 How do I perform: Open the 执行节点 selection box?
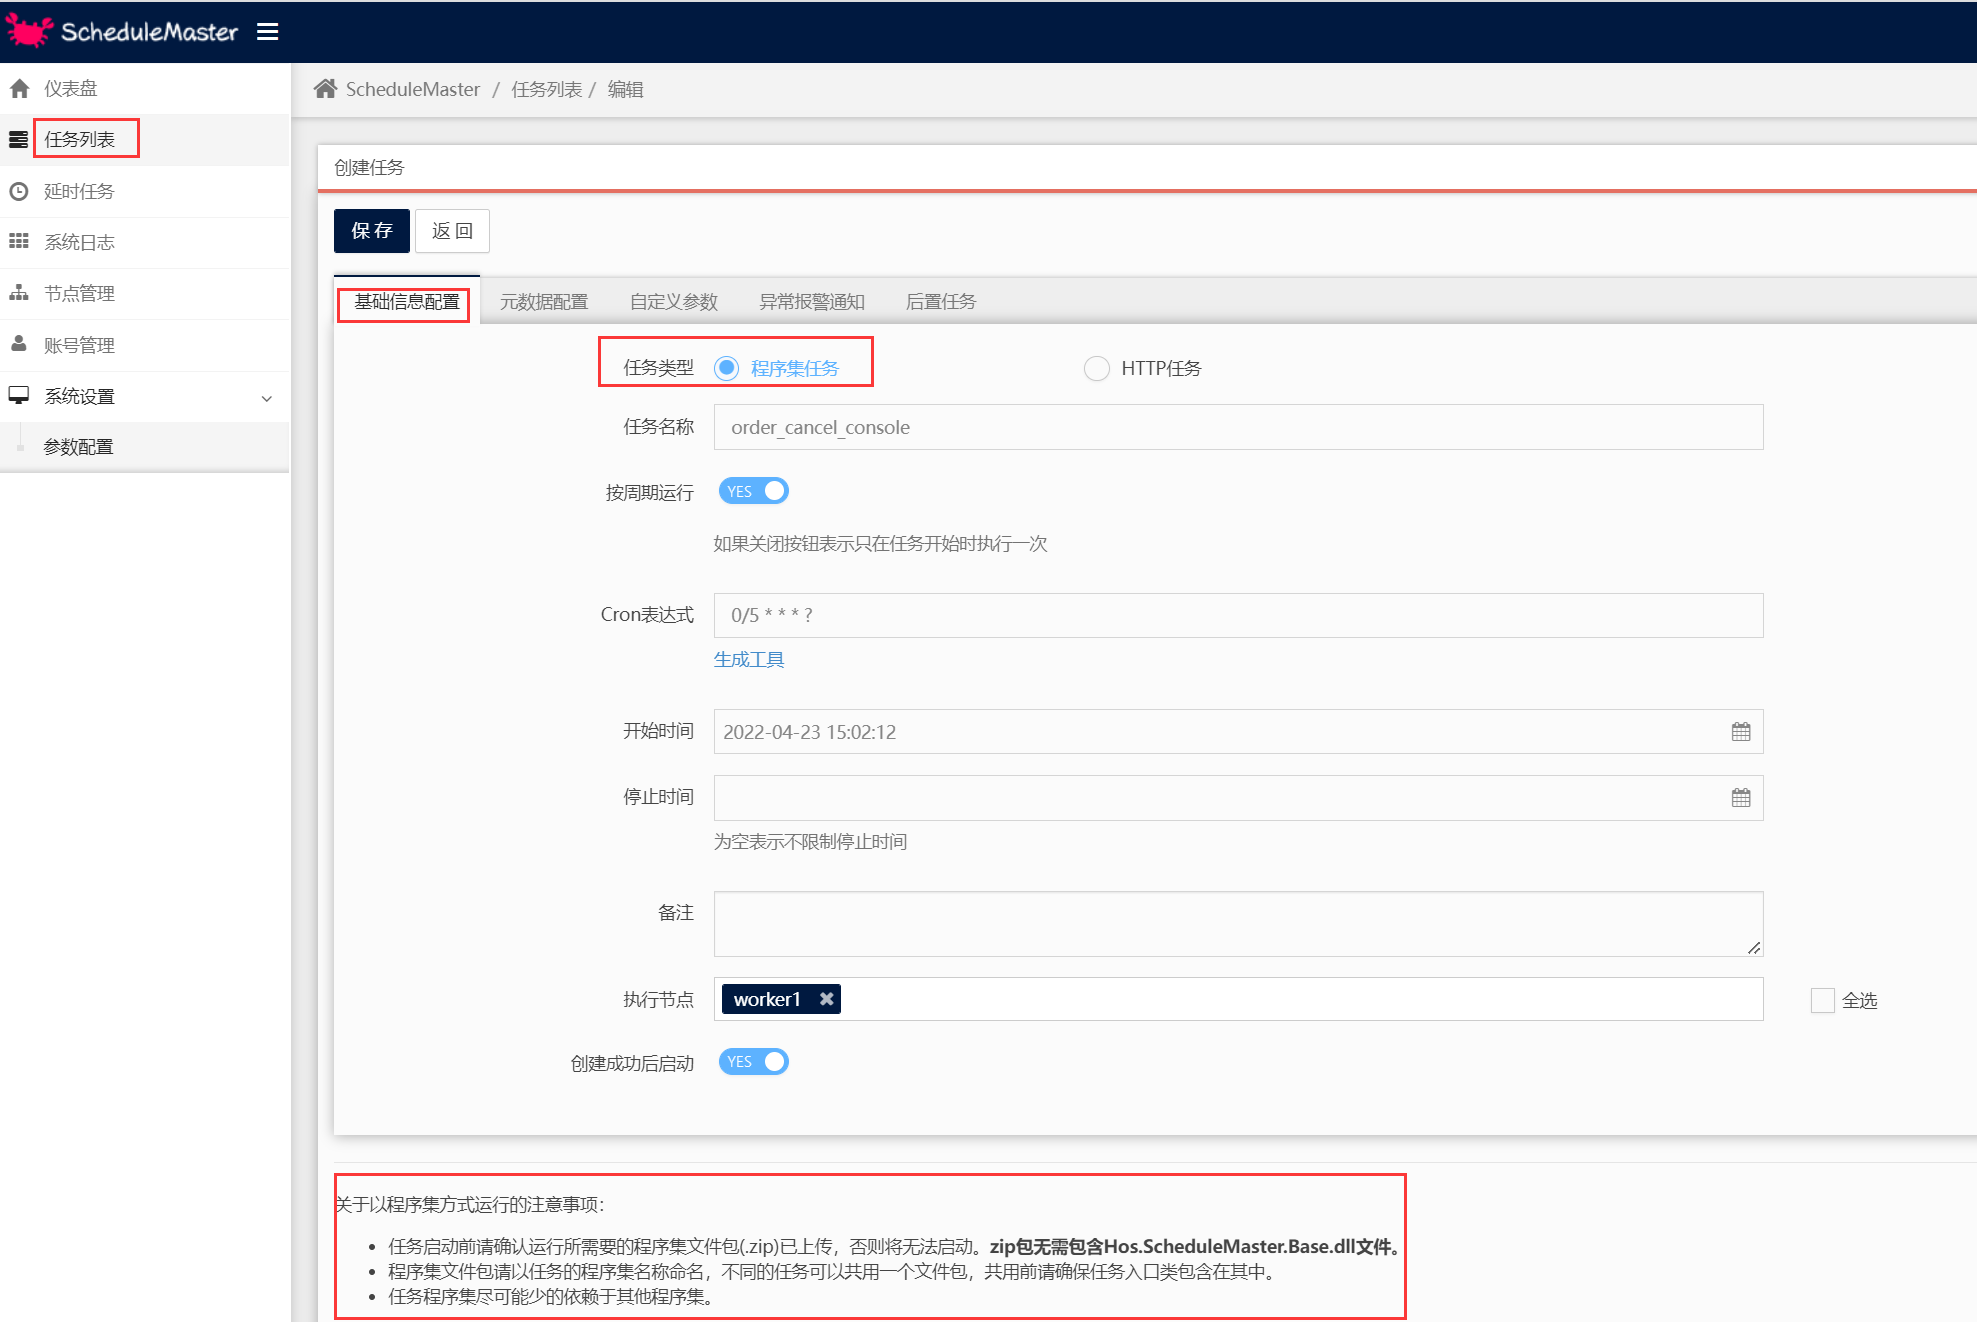tap(1238, 999)
